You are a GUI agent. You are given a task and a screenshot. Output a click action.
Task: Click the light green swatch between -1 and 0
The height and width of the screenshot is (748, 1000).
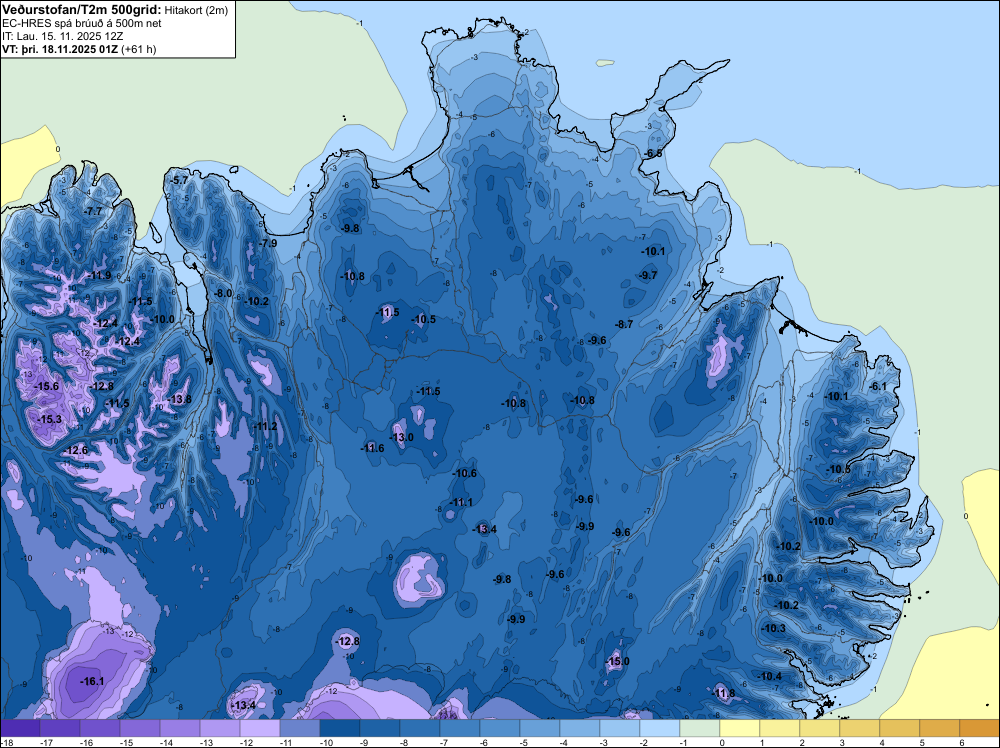700,728
